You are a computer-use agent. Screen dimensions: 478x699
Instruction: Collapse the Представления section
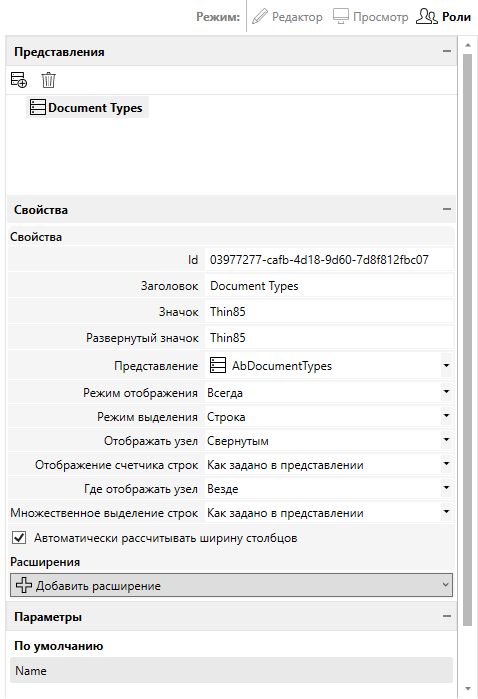coord(447,51)
